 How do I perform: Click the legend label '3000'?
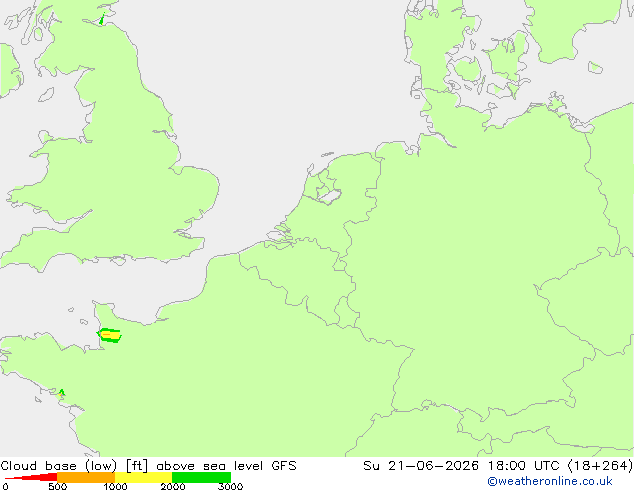point(230,486)
